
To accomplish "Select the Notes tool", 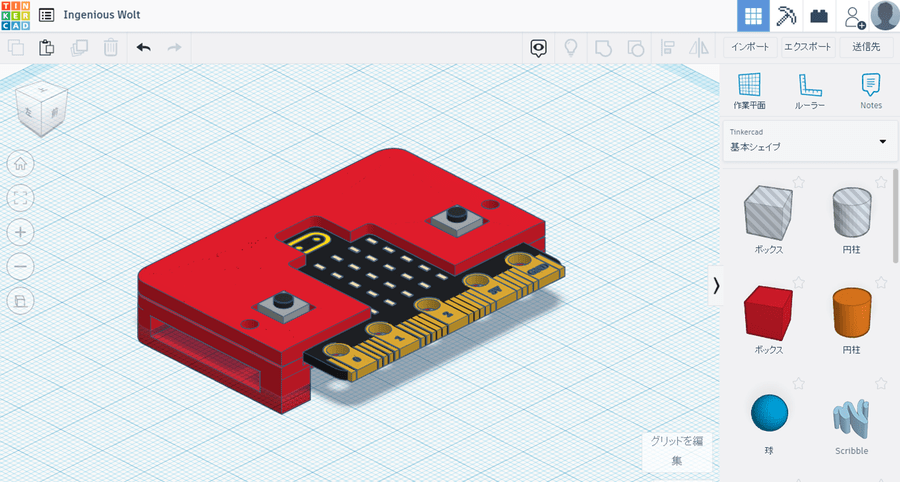I will click(871, 91).
